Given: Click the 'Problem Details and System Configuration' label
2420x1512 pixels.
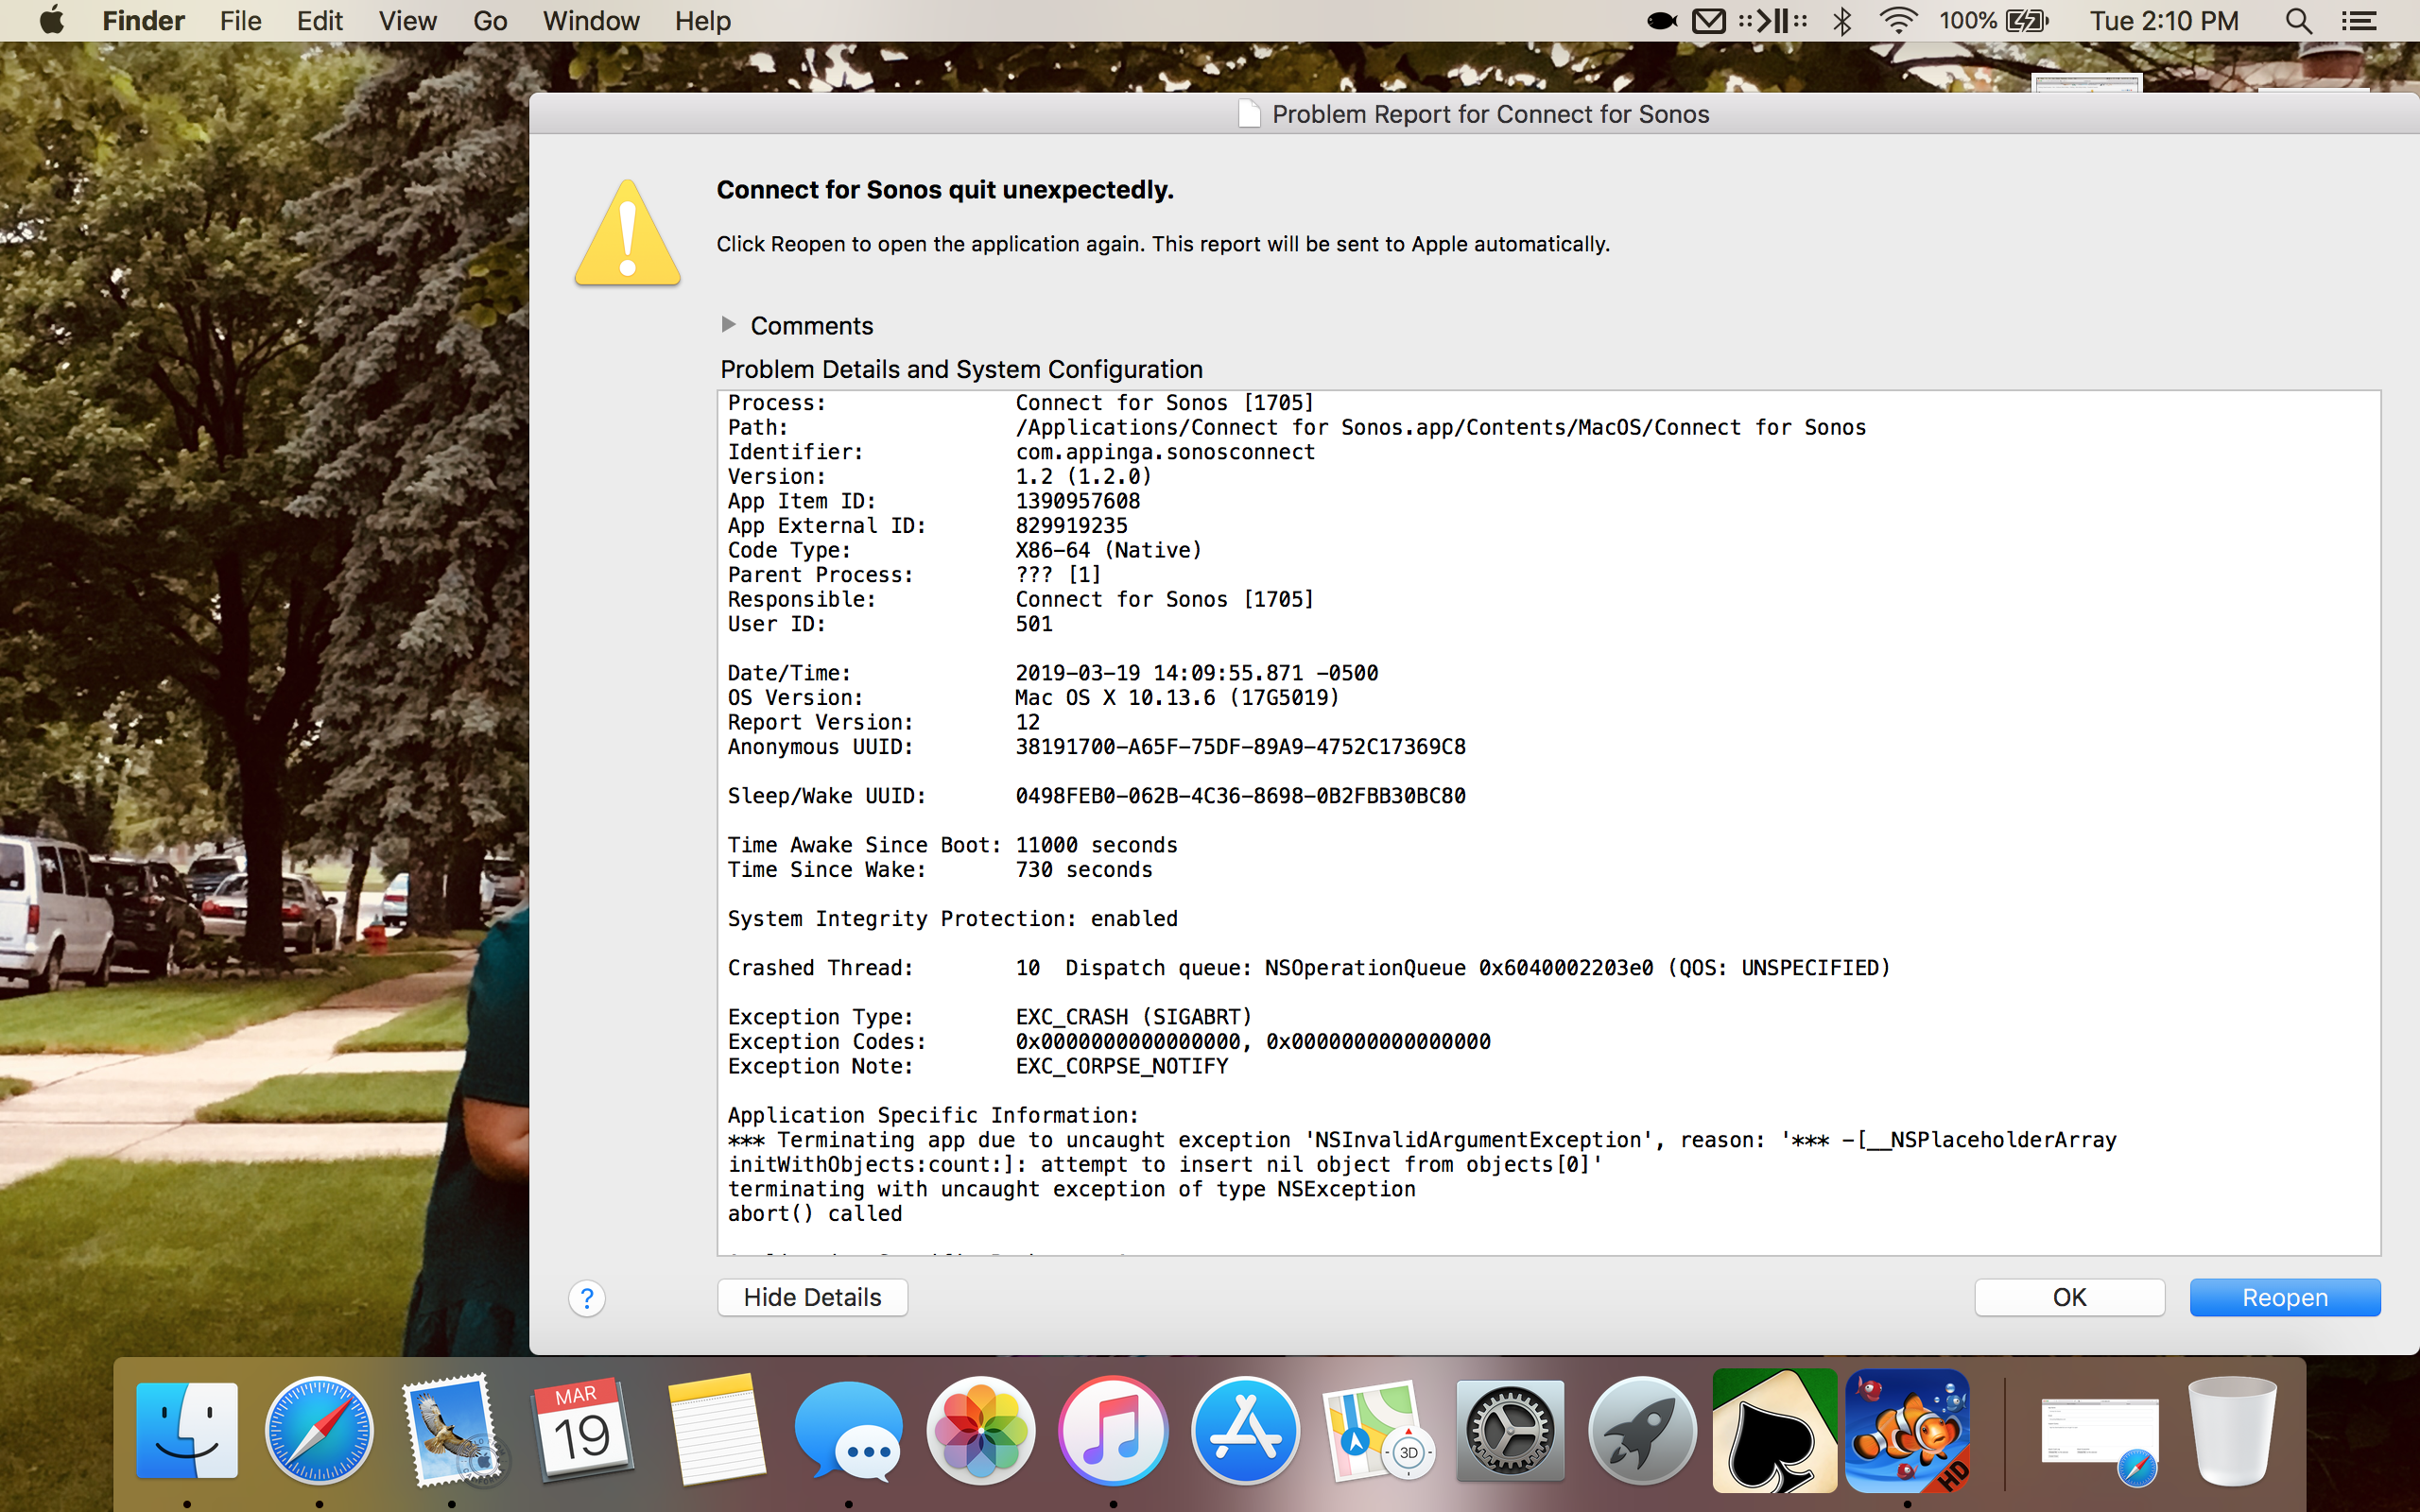Looking at the screenshot, I should pos(961,370).
